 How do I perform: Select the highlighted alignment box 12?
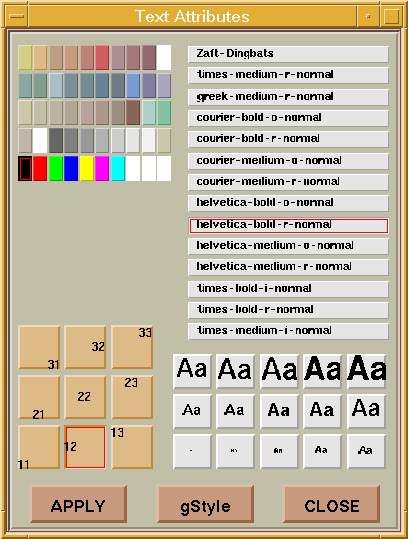pos(85,447)
